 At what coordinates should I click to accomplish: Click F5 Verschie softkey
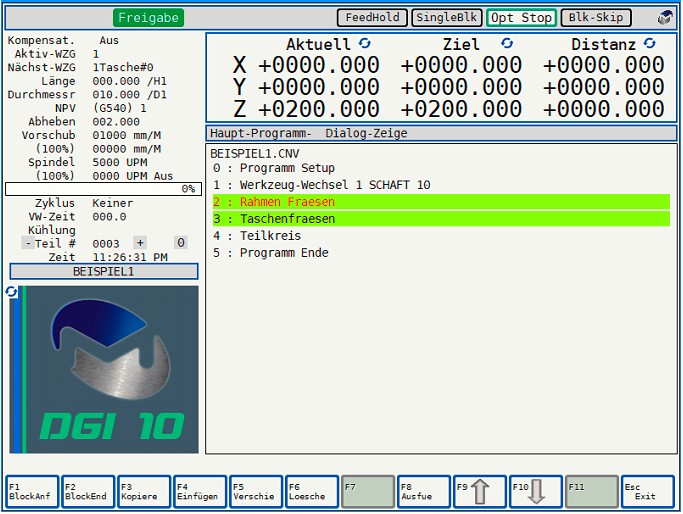[256, 492]
